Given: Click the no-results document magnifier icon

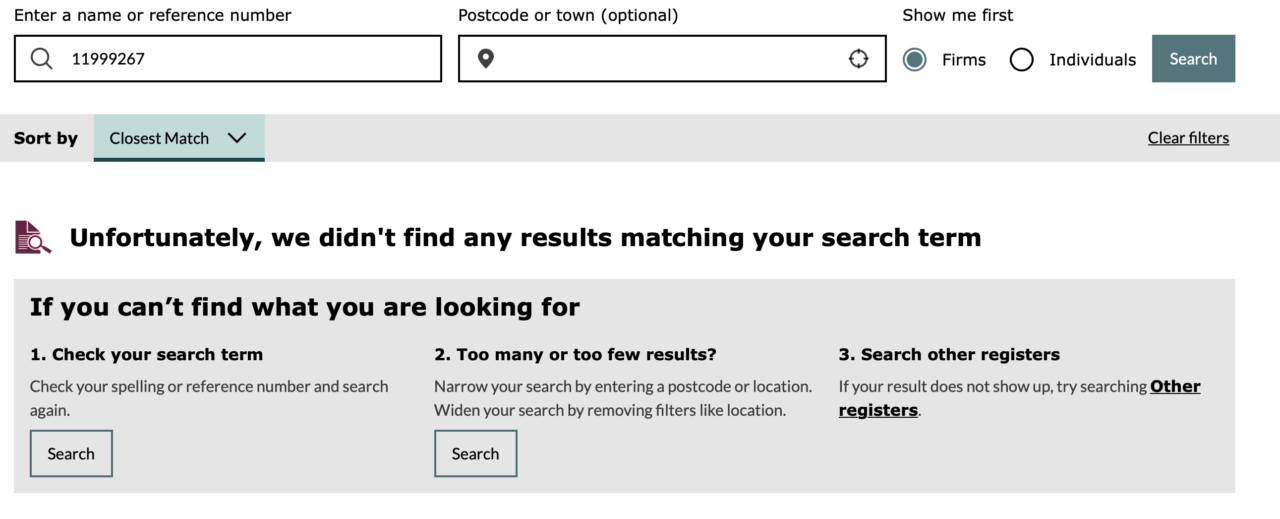Looking at the screenshot, I should (33, 237).
